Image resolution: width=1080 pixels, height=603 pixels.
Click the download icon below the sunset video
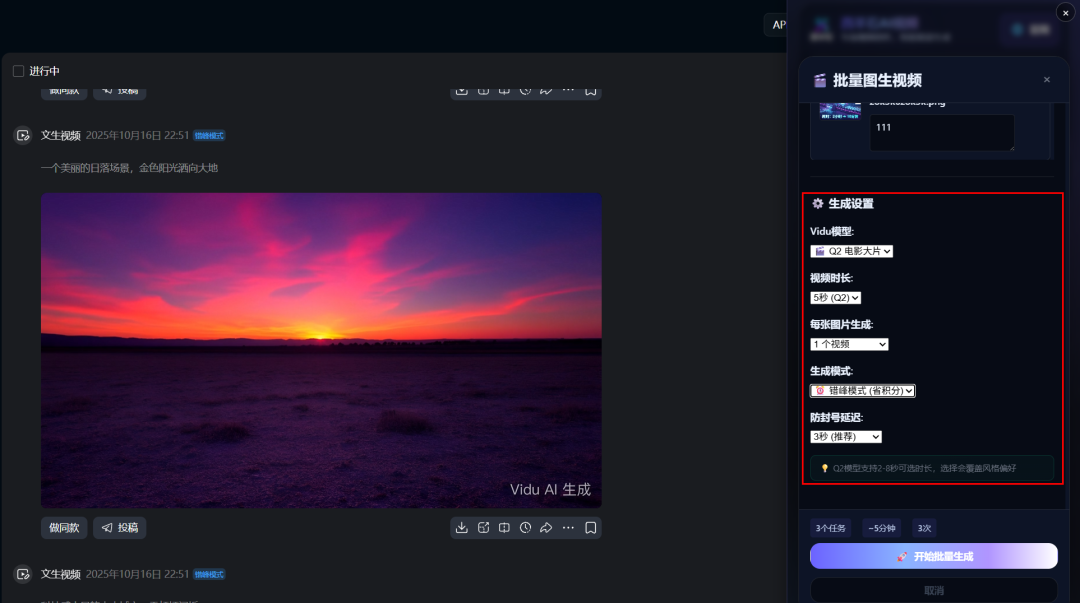click(462, 528)
